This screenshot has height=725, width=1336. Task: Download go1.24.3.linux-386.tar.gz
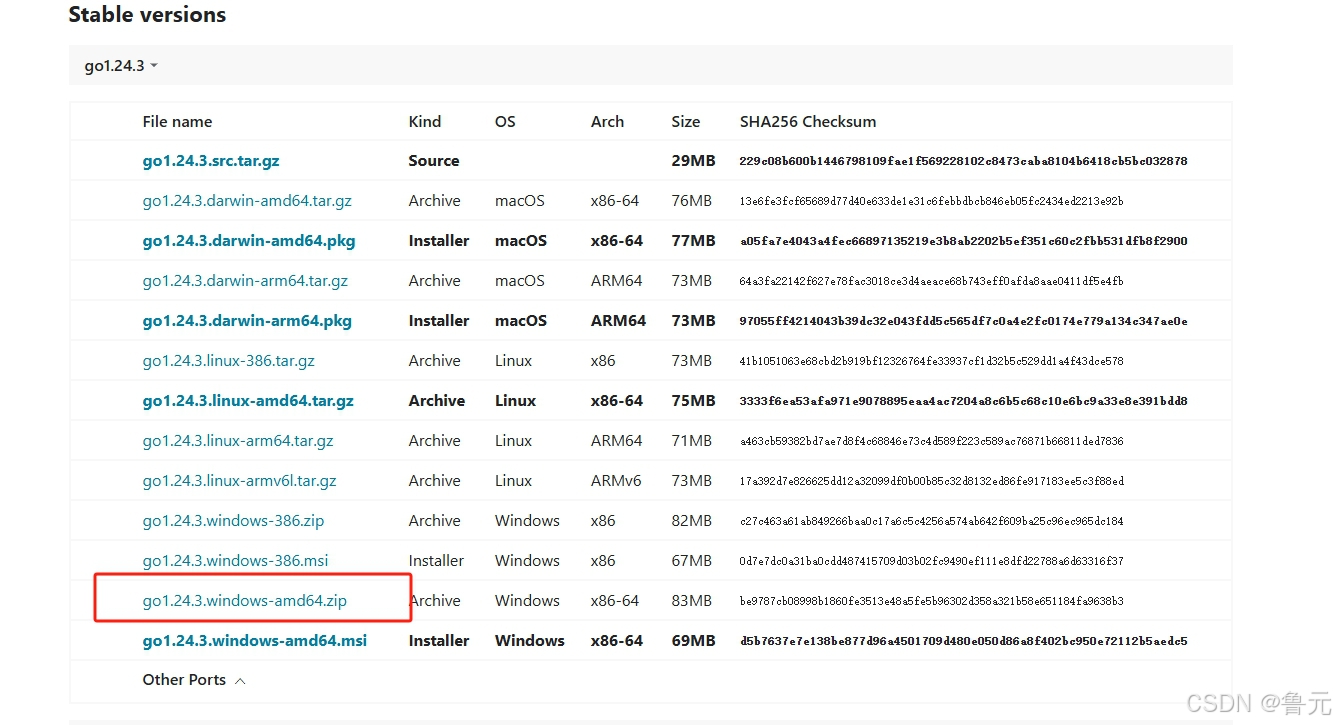click(229, 361)
